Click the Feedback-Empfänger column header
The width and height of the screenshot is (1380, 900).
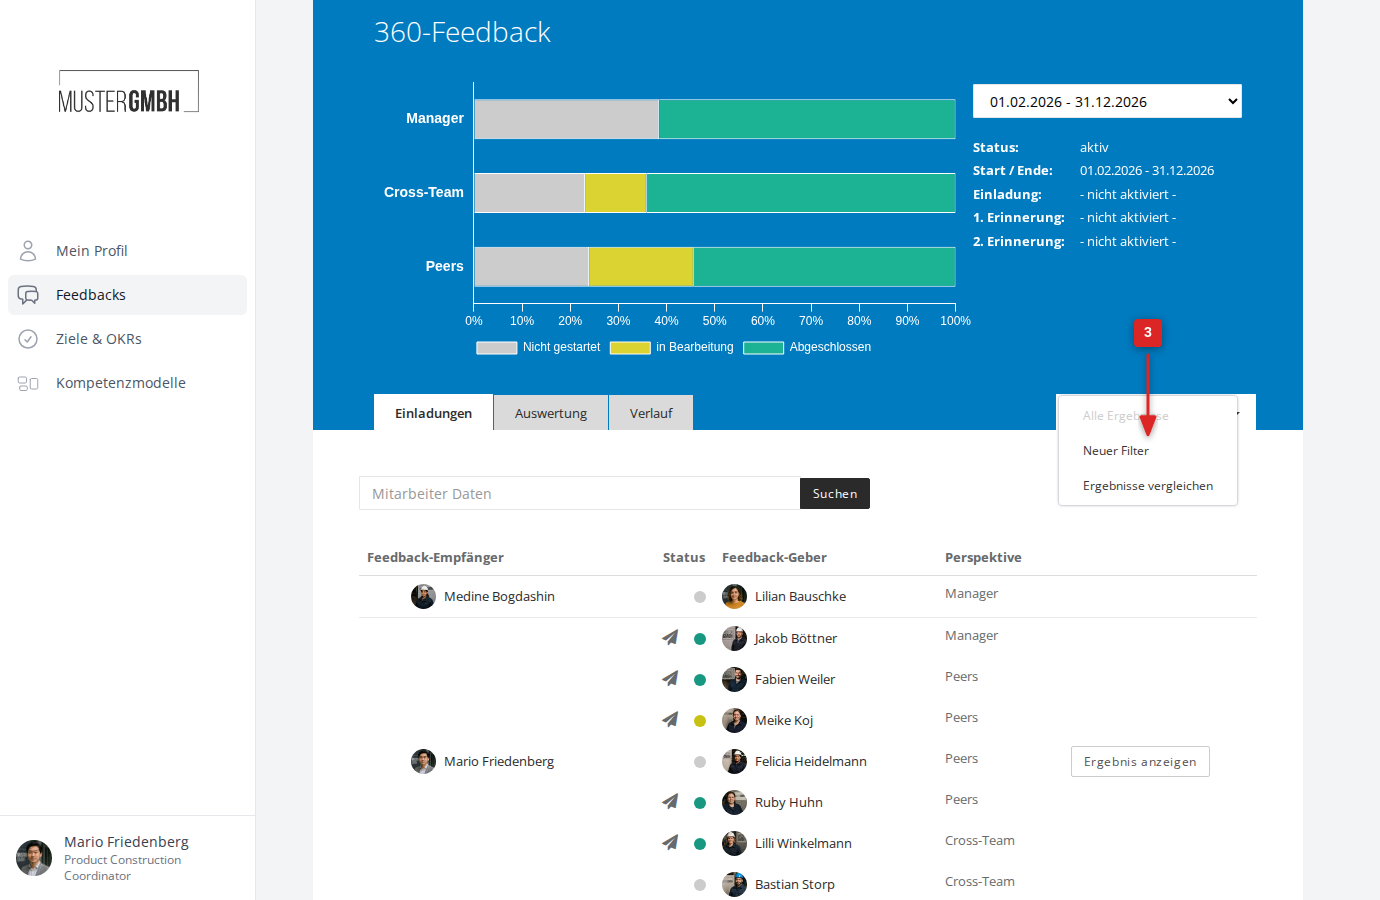point(435,558)
